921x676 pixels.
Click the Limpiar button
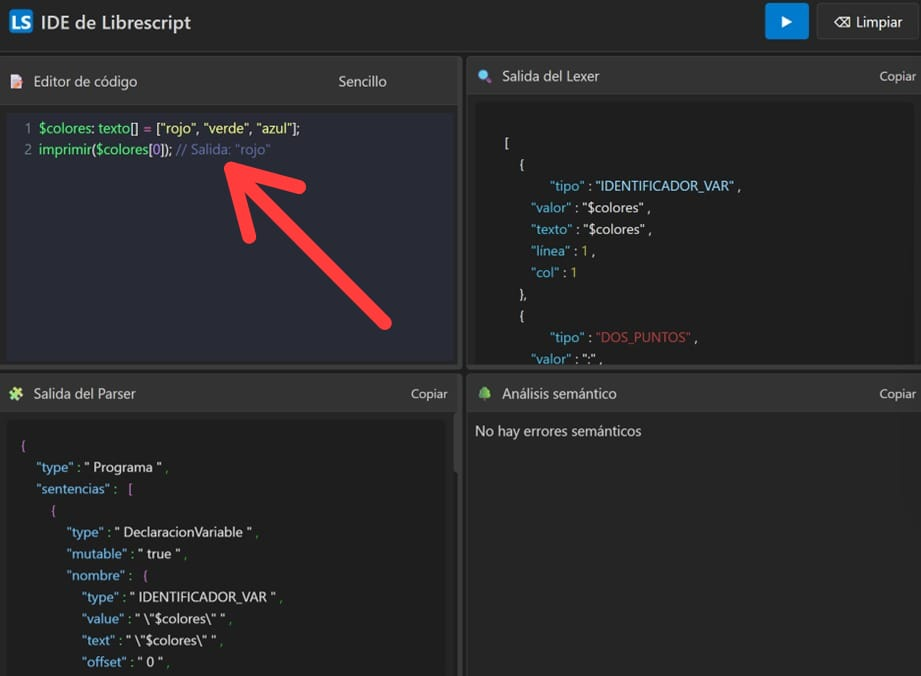[868, 22]
